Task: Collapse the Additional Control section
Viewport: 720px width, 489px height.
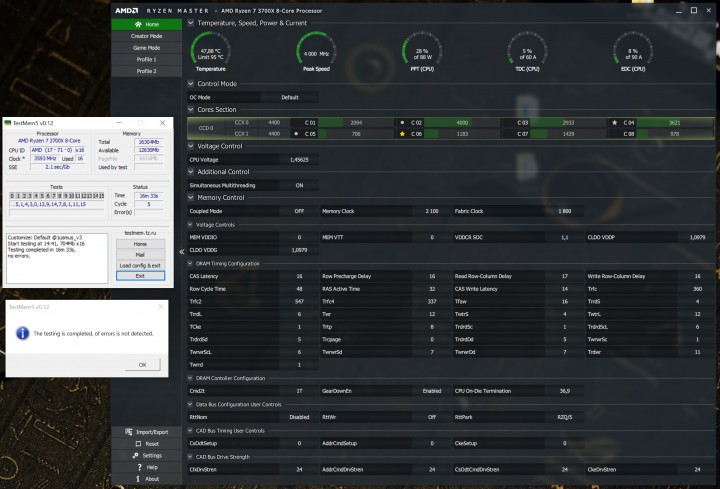Action: click(191, 171)
